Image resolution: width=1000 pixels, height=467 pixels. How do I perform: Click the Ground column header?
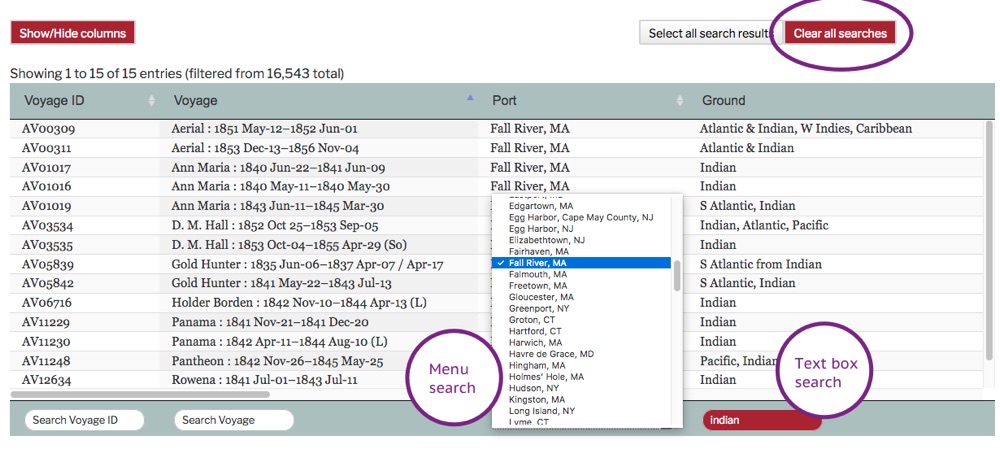pos(724,101)
